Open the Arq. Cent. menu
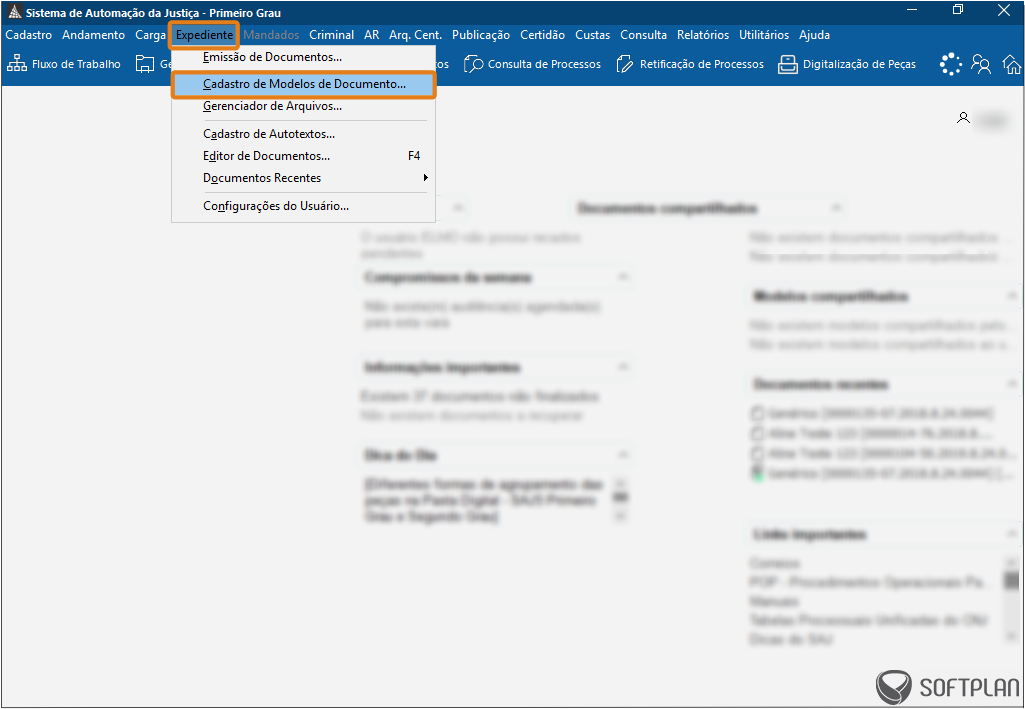 click(x=416, y=35)
